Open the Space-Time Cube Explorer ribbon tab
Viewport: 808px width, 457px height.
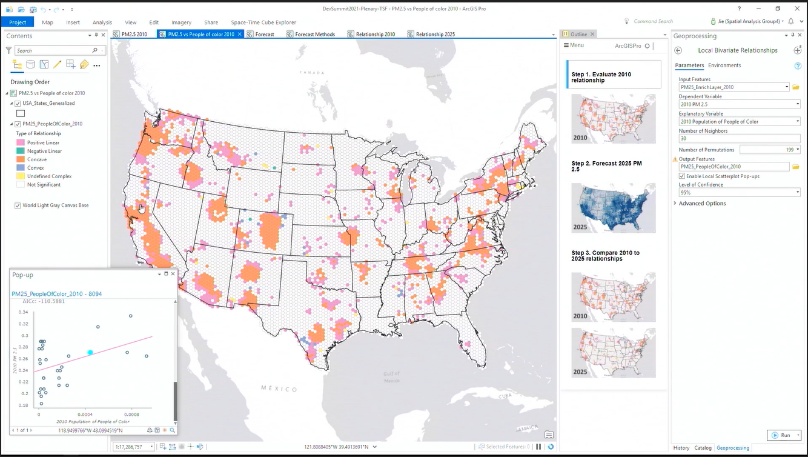pyautogui.click(x=263, y=22)
